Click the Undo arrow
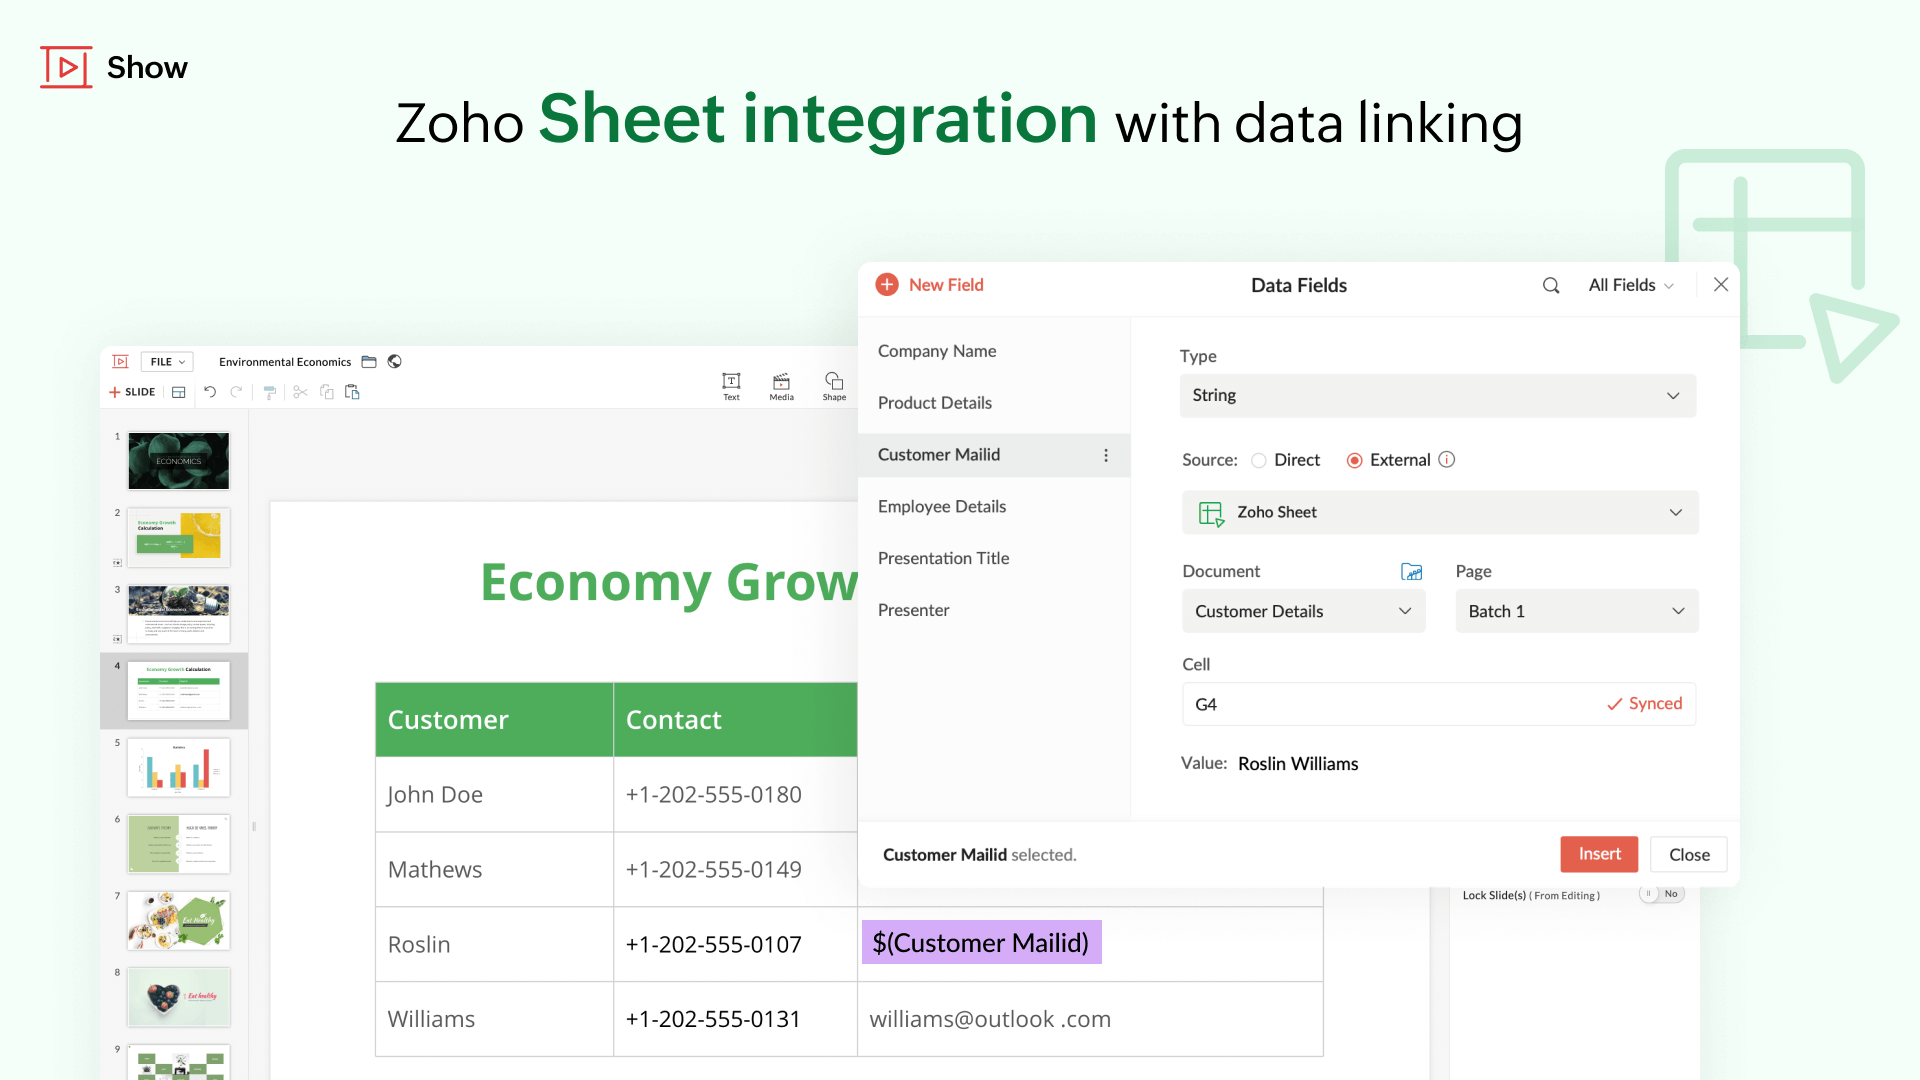The image size is (1920, 1080). pos(210,392)
